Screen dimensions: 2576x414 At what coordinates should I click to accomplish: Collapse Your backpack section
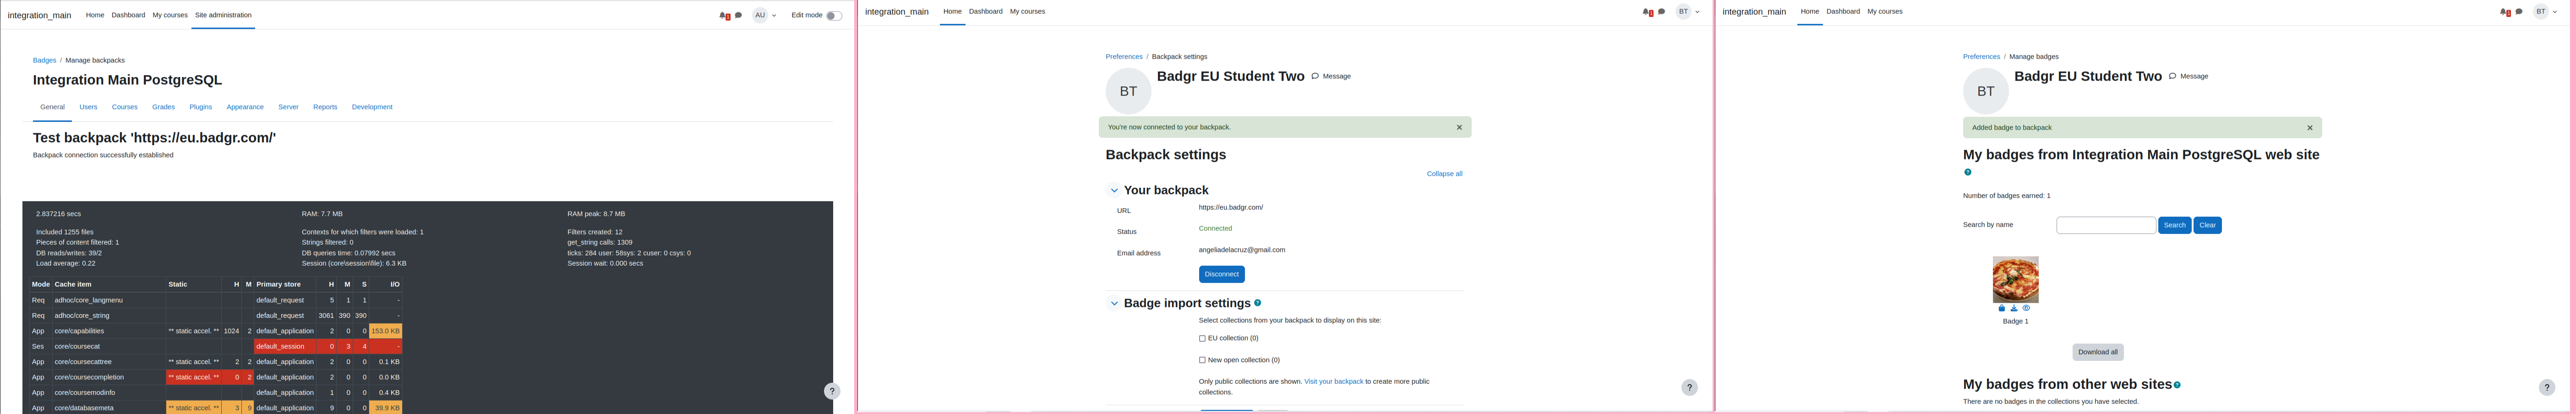coord(1114,190)
